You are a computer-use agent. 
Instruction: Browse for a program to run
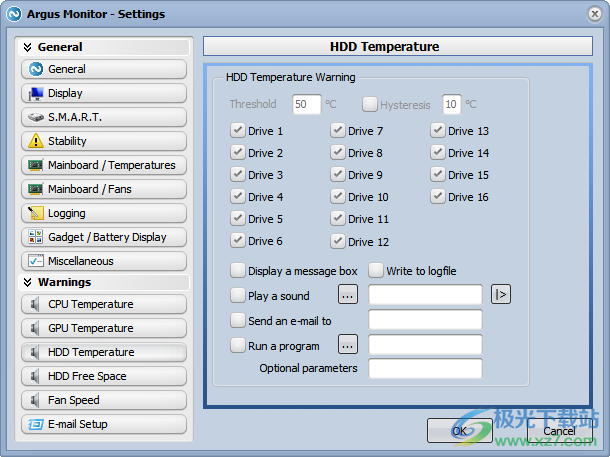(x=347, y=346)
